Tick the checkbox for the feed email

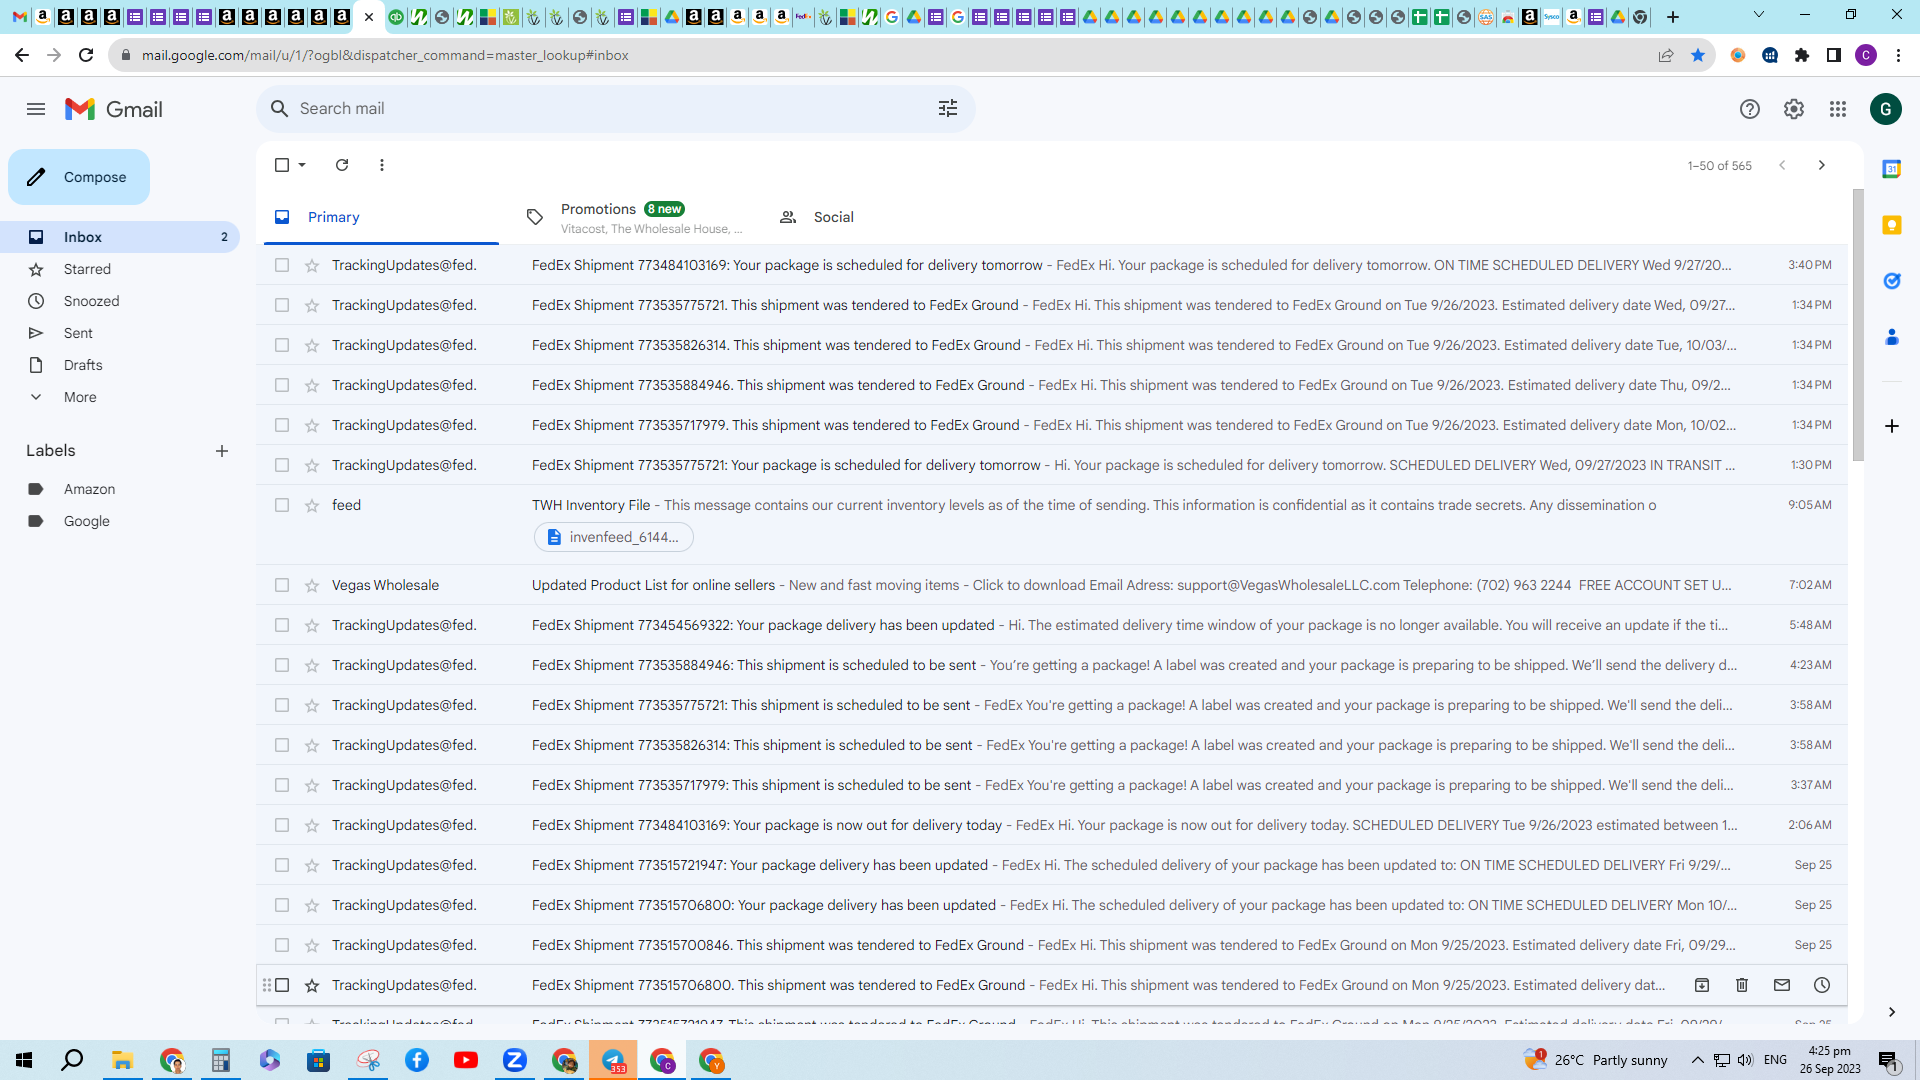[x=282, y=505]
